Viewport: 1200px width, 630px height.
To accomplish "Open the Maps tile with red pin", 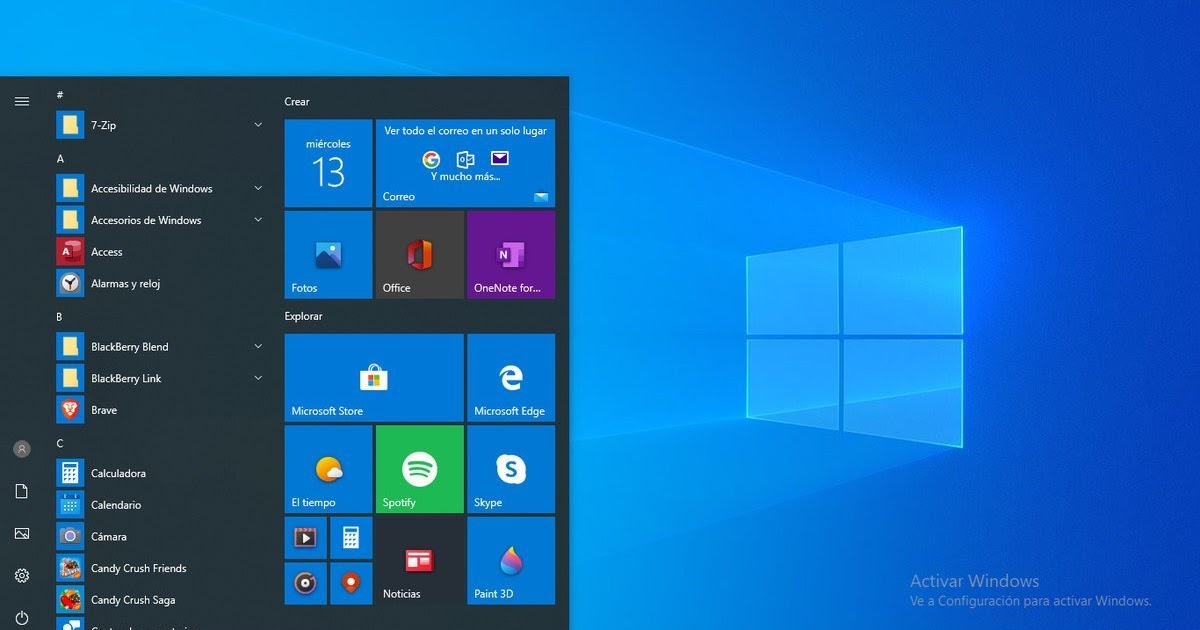I will point(351,583).
